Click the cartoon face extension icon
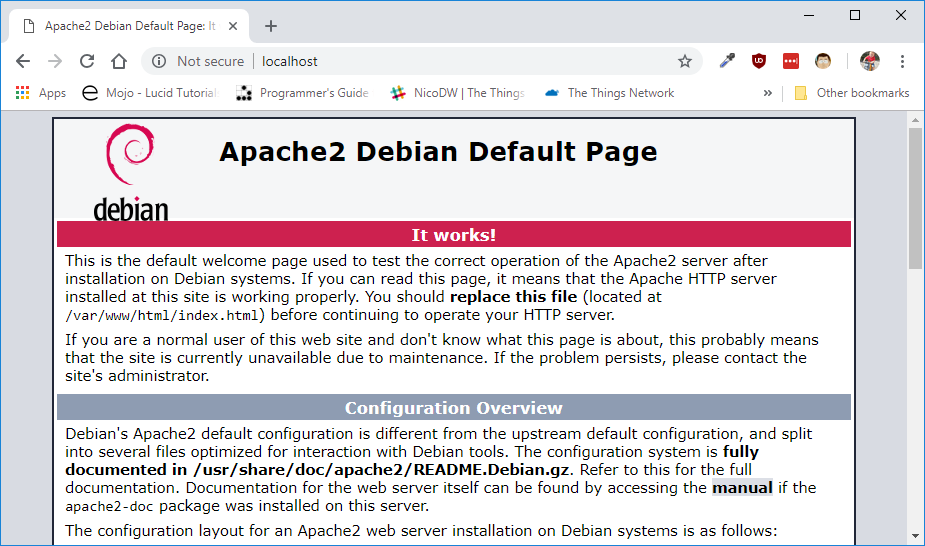The image size is (925, 546). coord(823,61)
